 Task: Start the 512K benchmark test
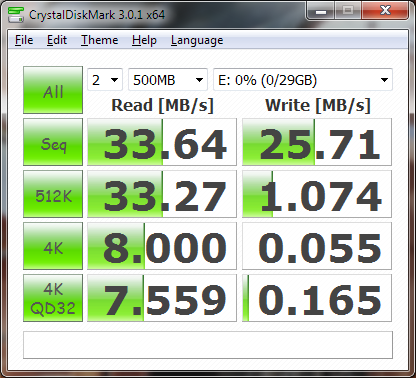pyautogui.click(x=53, y=194)
